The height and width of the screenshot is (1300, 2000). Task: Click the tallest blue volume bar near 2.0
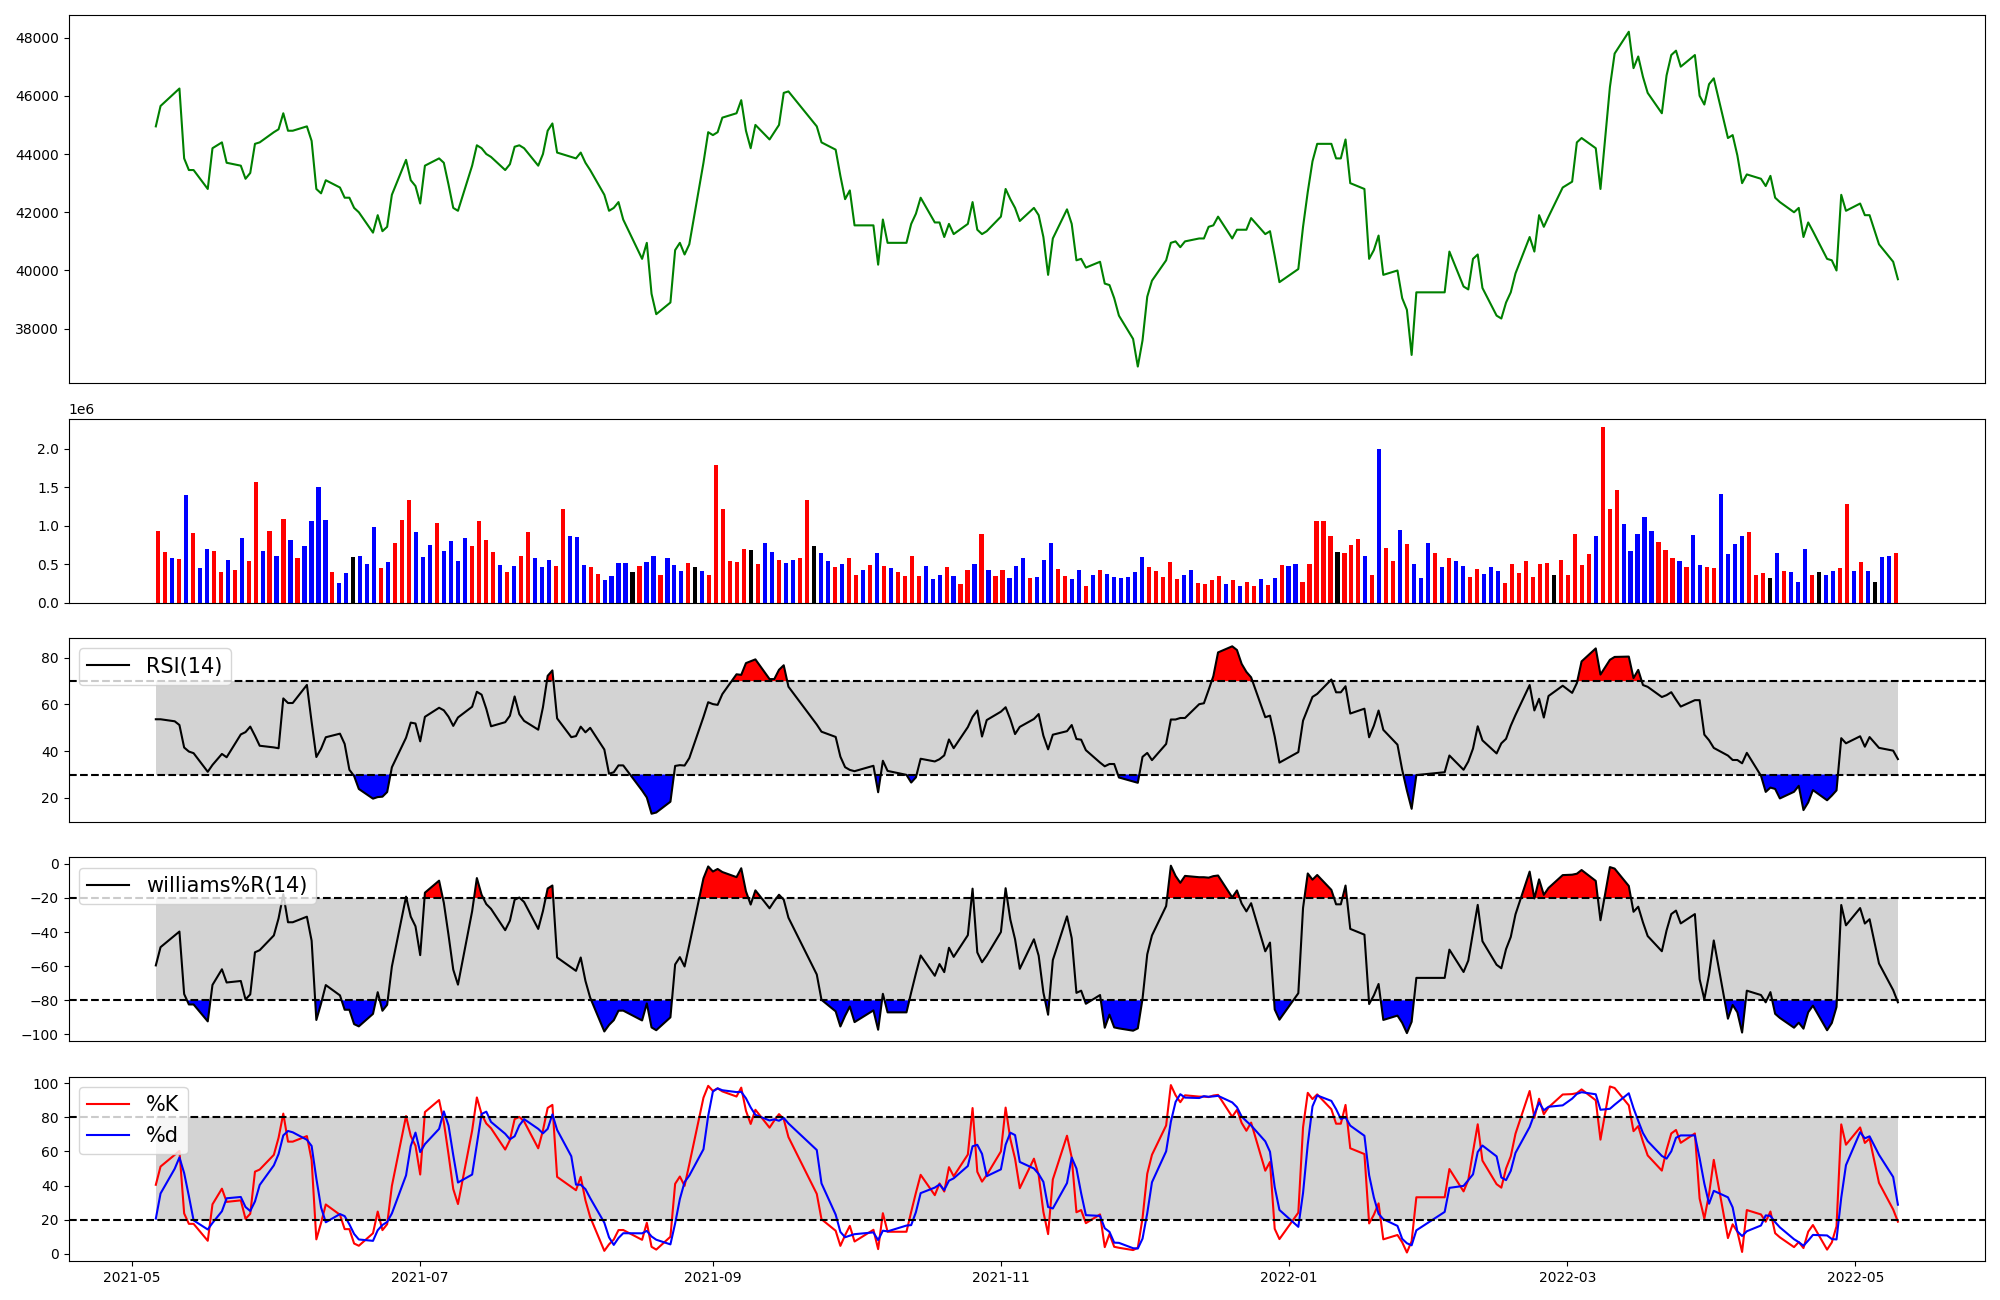[x=1379, y=525]
